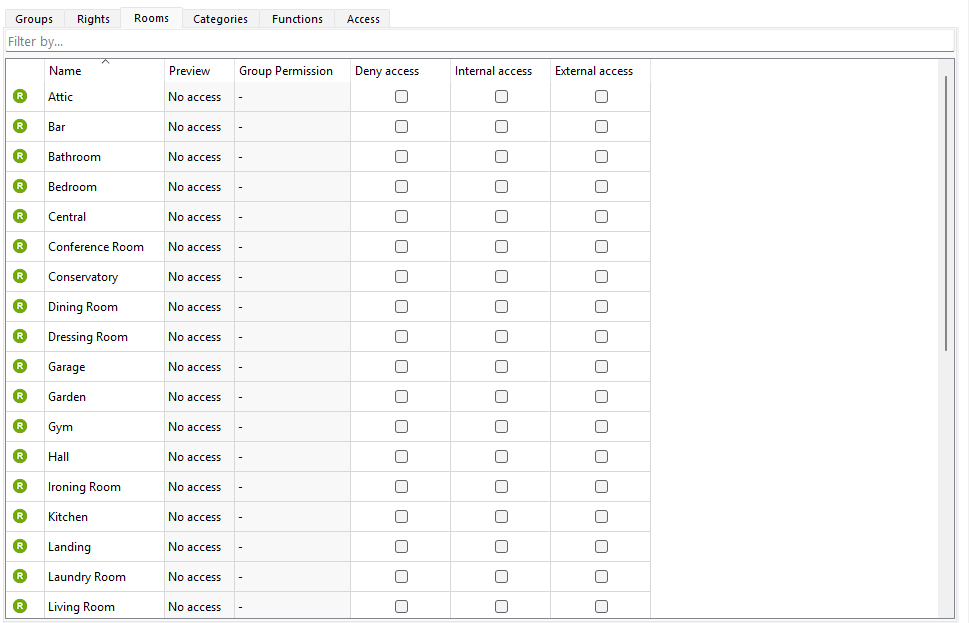Viewport: 969px width, 623px height.
Task: Select the Garage row's green icon
Action: (20, 367)
